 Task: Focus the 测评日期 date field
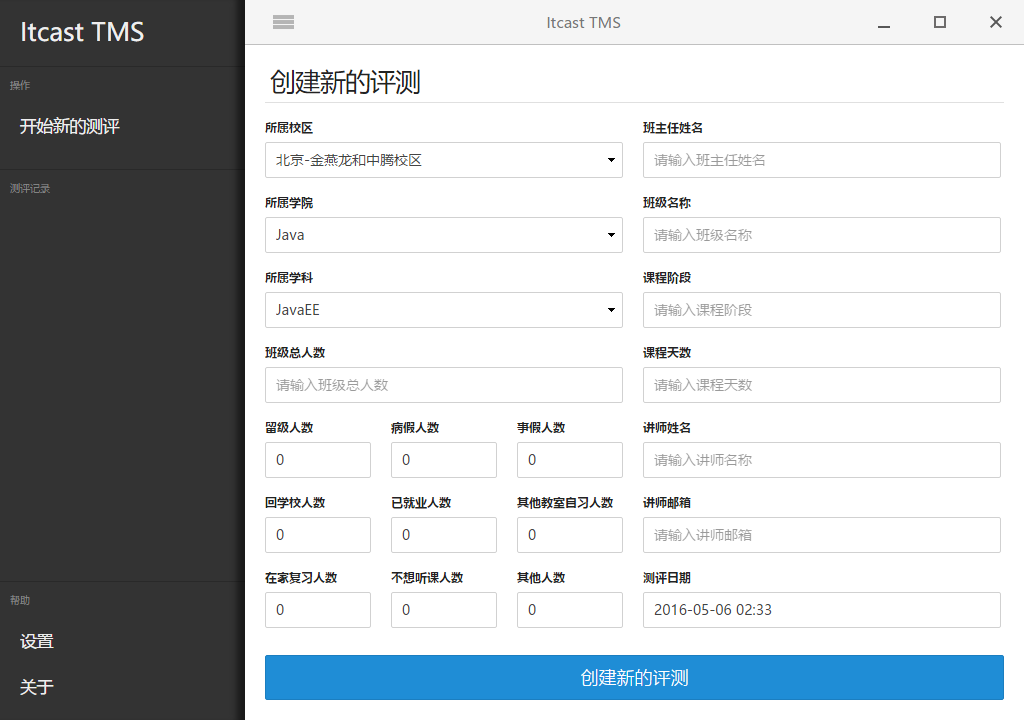(x=822, y=610)
